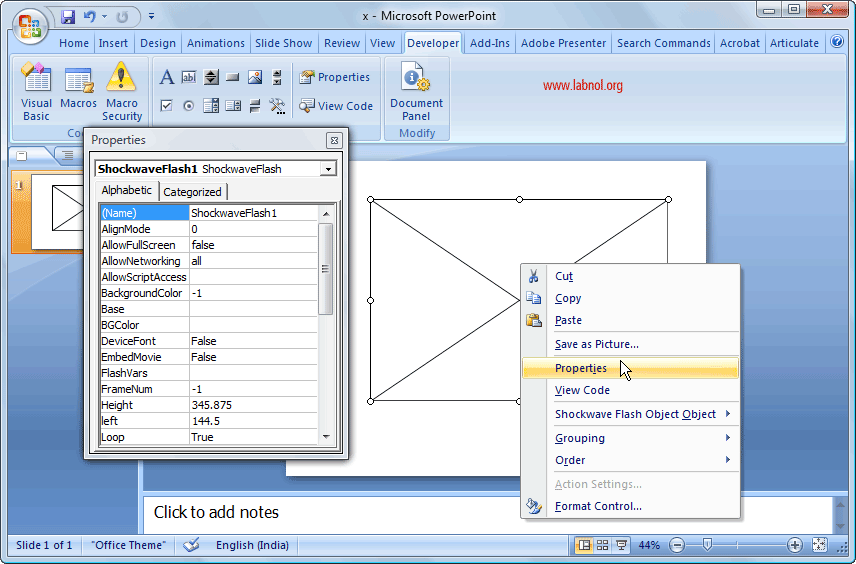Click the zoom slider handle
This screenshot has height=564, width=856.
pyautogui.click(x=708, y=544)
